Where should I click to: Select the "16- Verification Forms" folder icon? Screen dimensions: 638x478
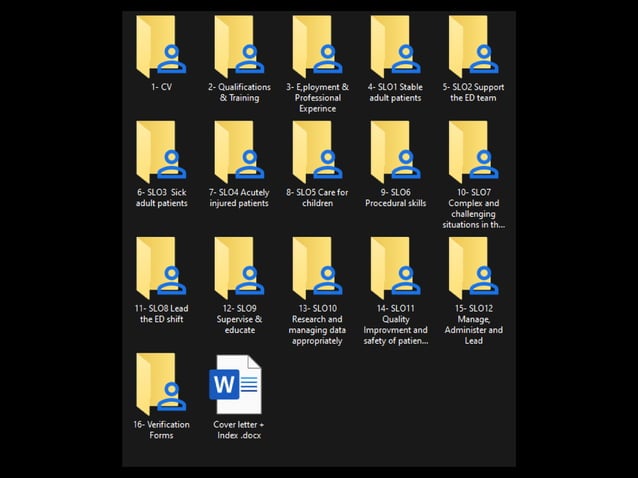[161, 384]
